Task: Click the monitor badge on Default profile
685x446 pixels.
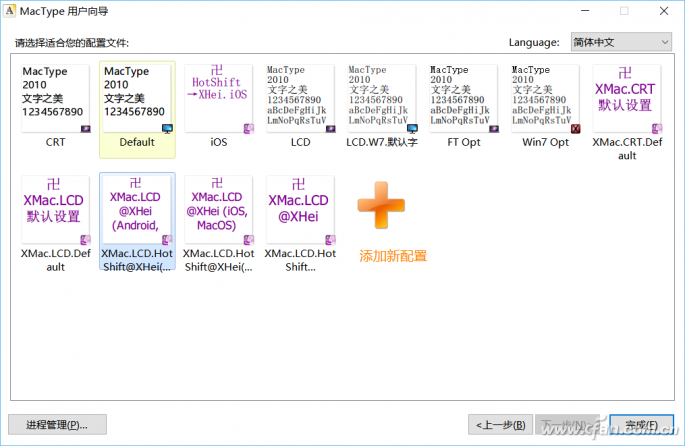Action: point(167,128)
